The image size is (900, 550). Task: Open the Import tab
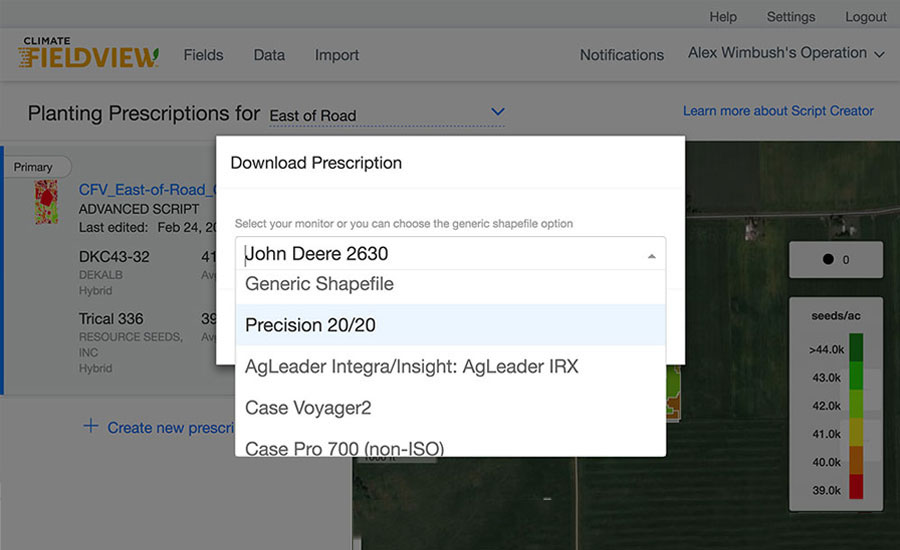coord(336,55)
